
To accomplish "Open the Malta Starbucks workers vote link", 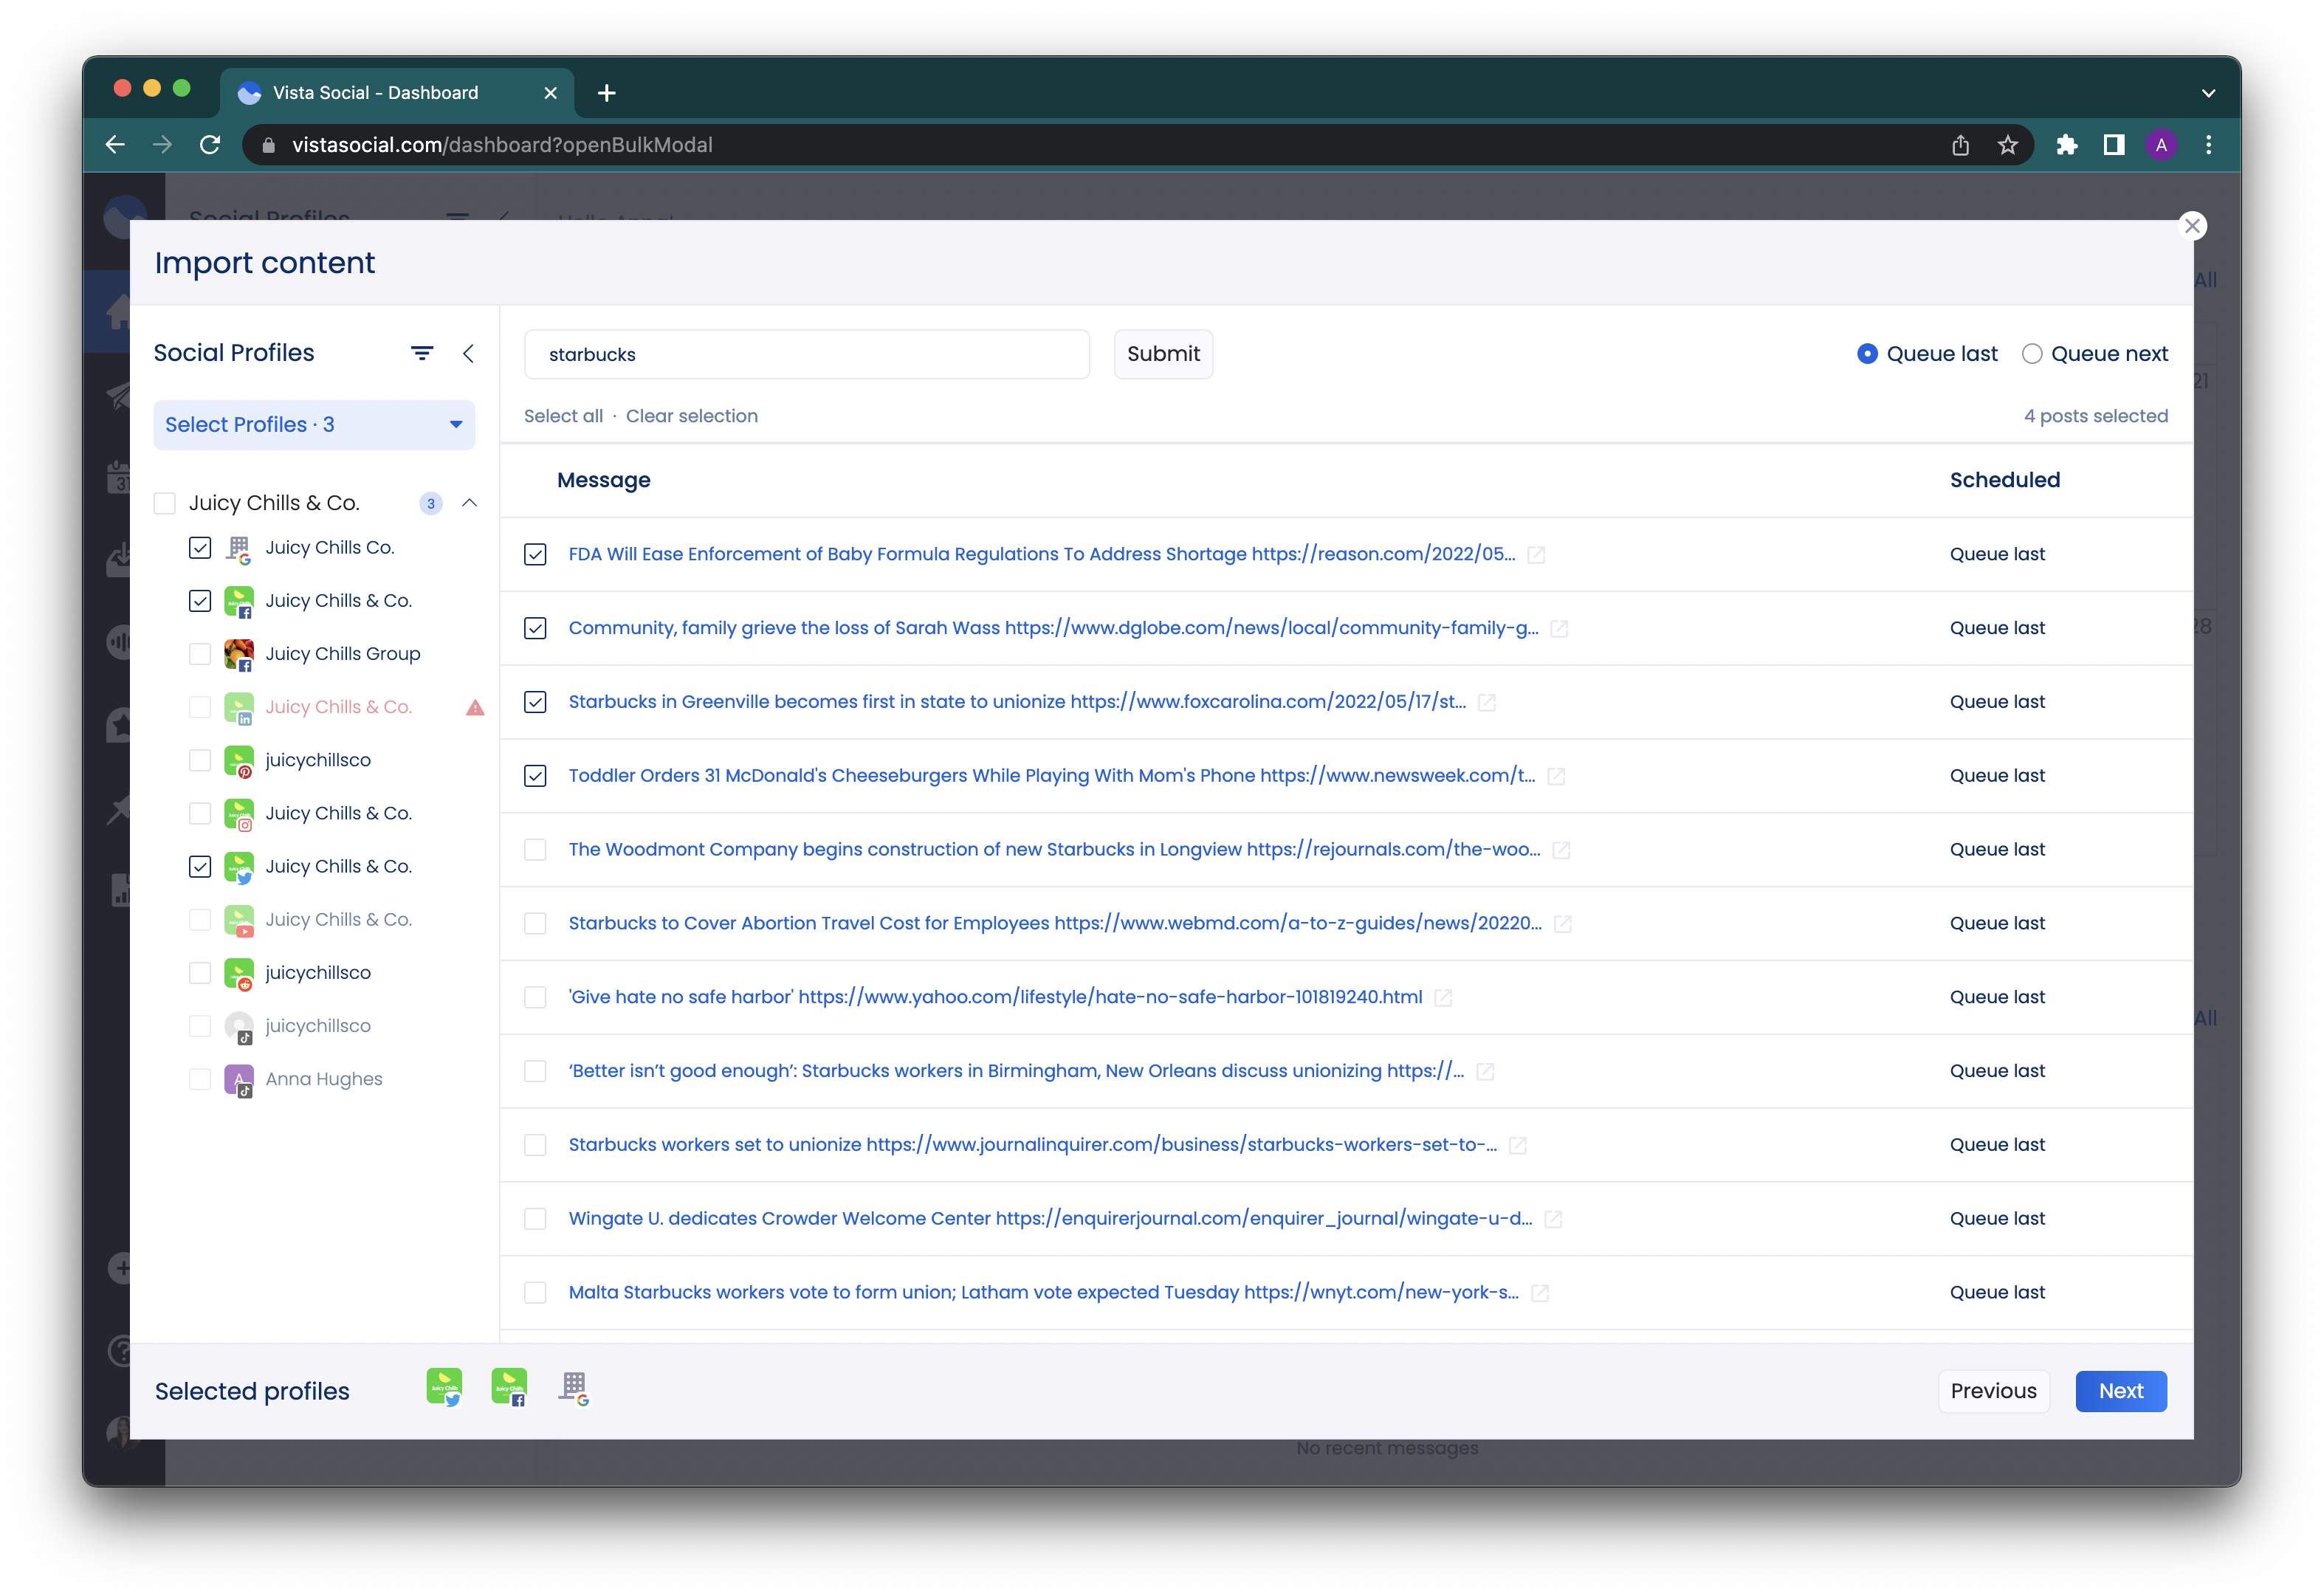I will 1043,1293.
